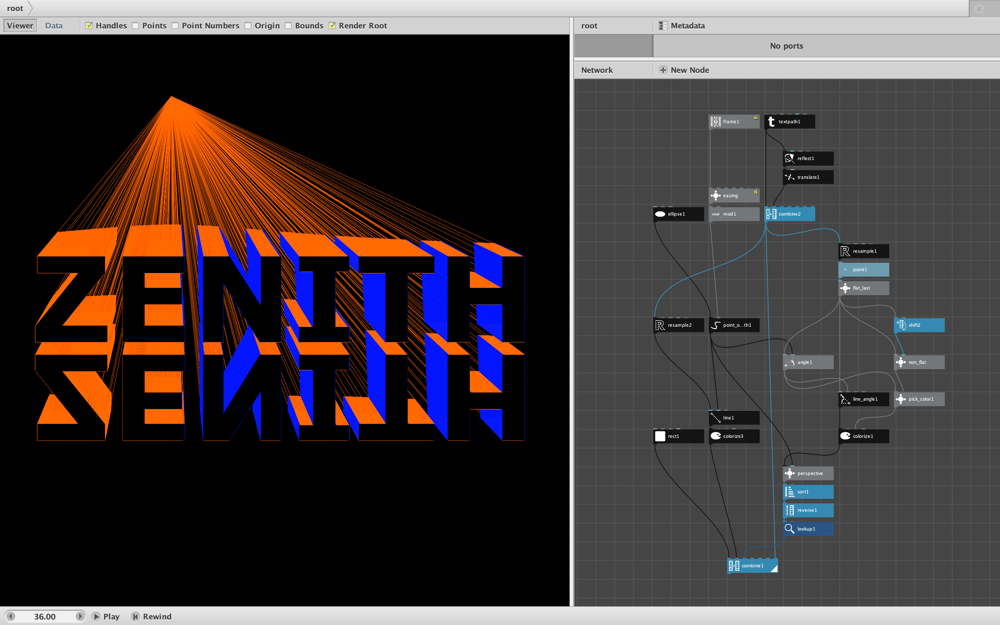Disable the Handles checkbox

89,26
